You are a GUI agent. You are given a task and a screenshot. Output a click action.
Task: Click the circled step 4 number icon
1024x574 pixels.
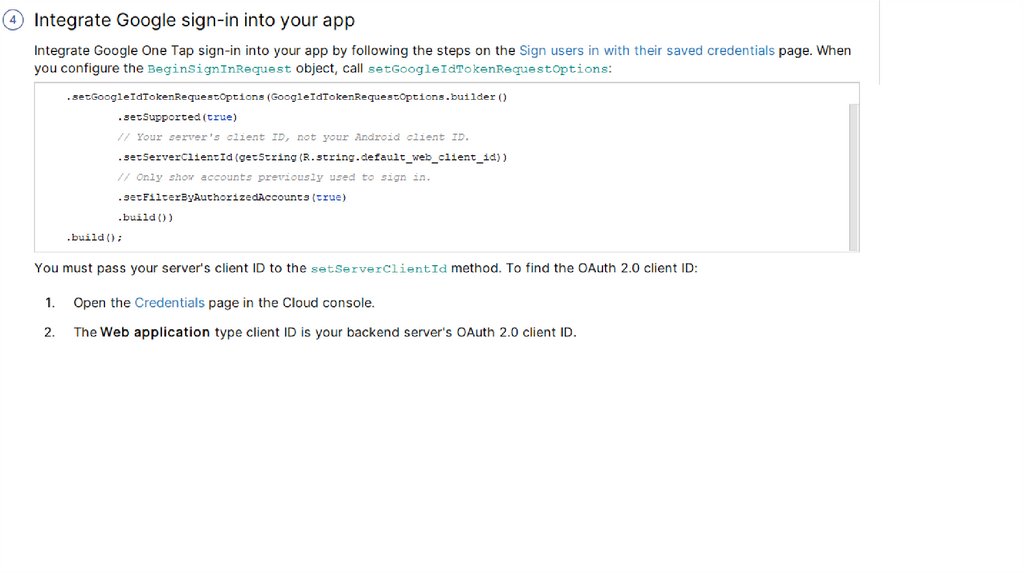[x=14, y=21]
